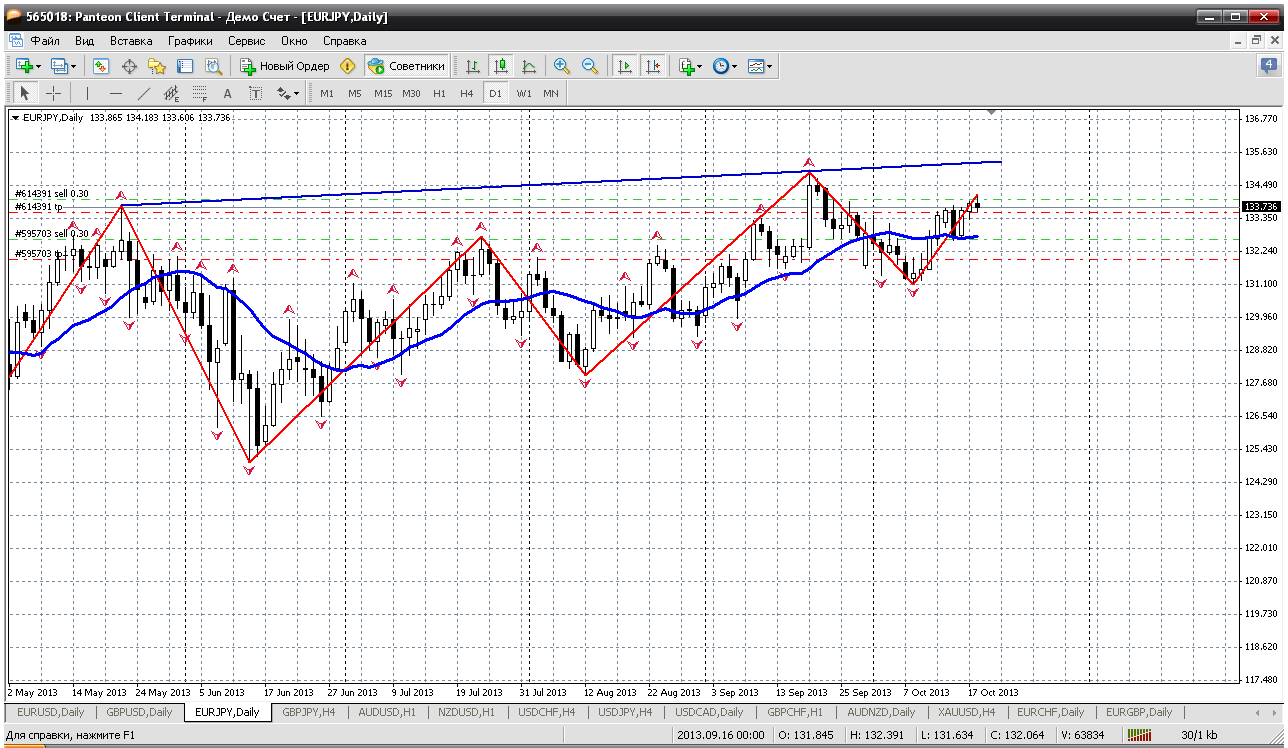Open the new chart dropdown arrow

pos(38,66)
